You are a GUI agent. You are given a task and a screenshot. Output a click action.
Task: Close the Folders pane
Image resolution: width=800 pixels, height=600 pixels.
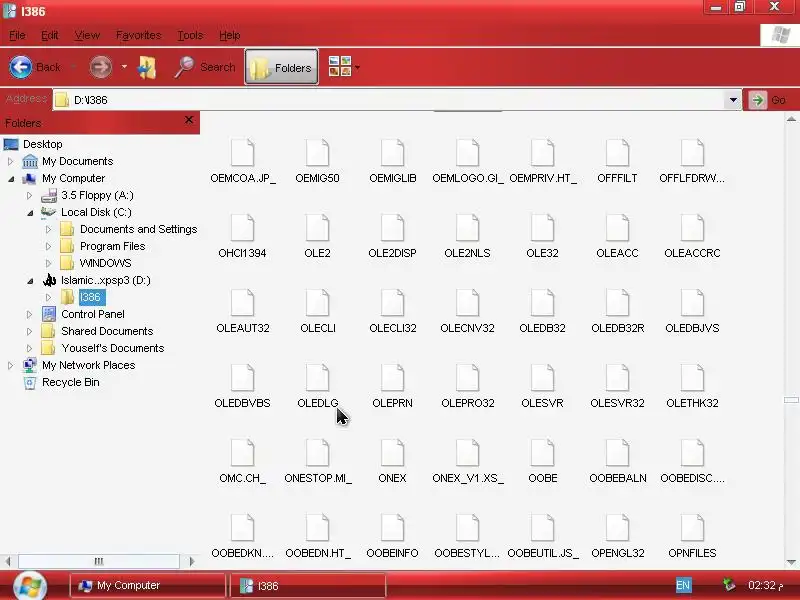[189, 120]
